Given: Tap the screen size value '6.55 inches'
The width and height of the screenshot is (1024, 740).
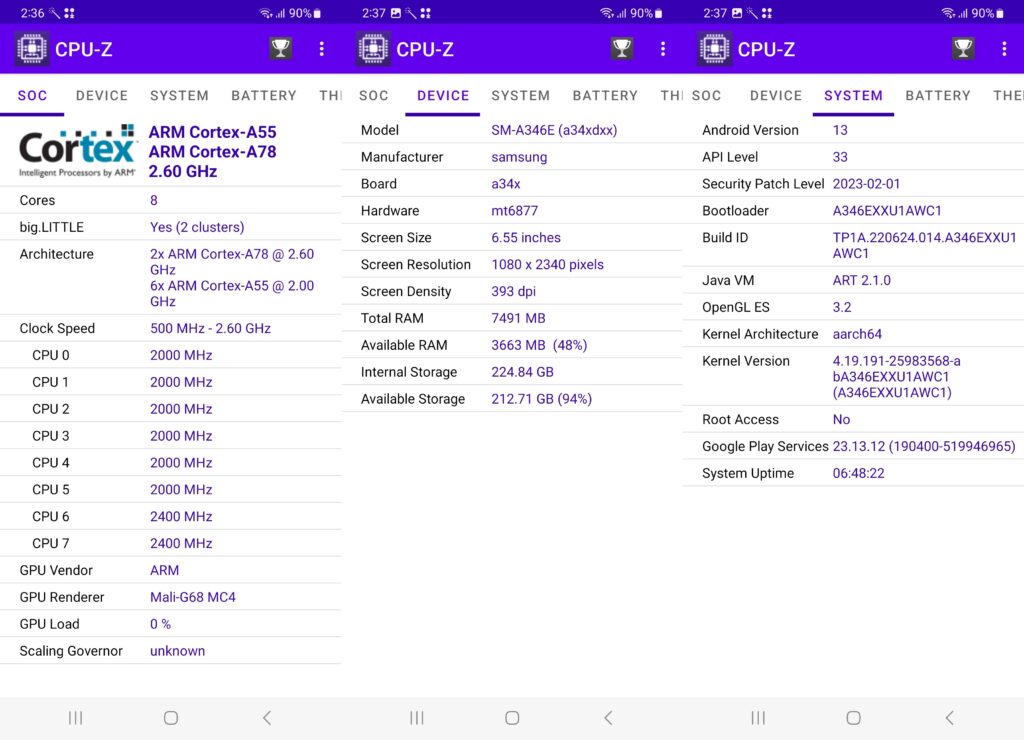Looking at the screenshot, I should (526, 238).
